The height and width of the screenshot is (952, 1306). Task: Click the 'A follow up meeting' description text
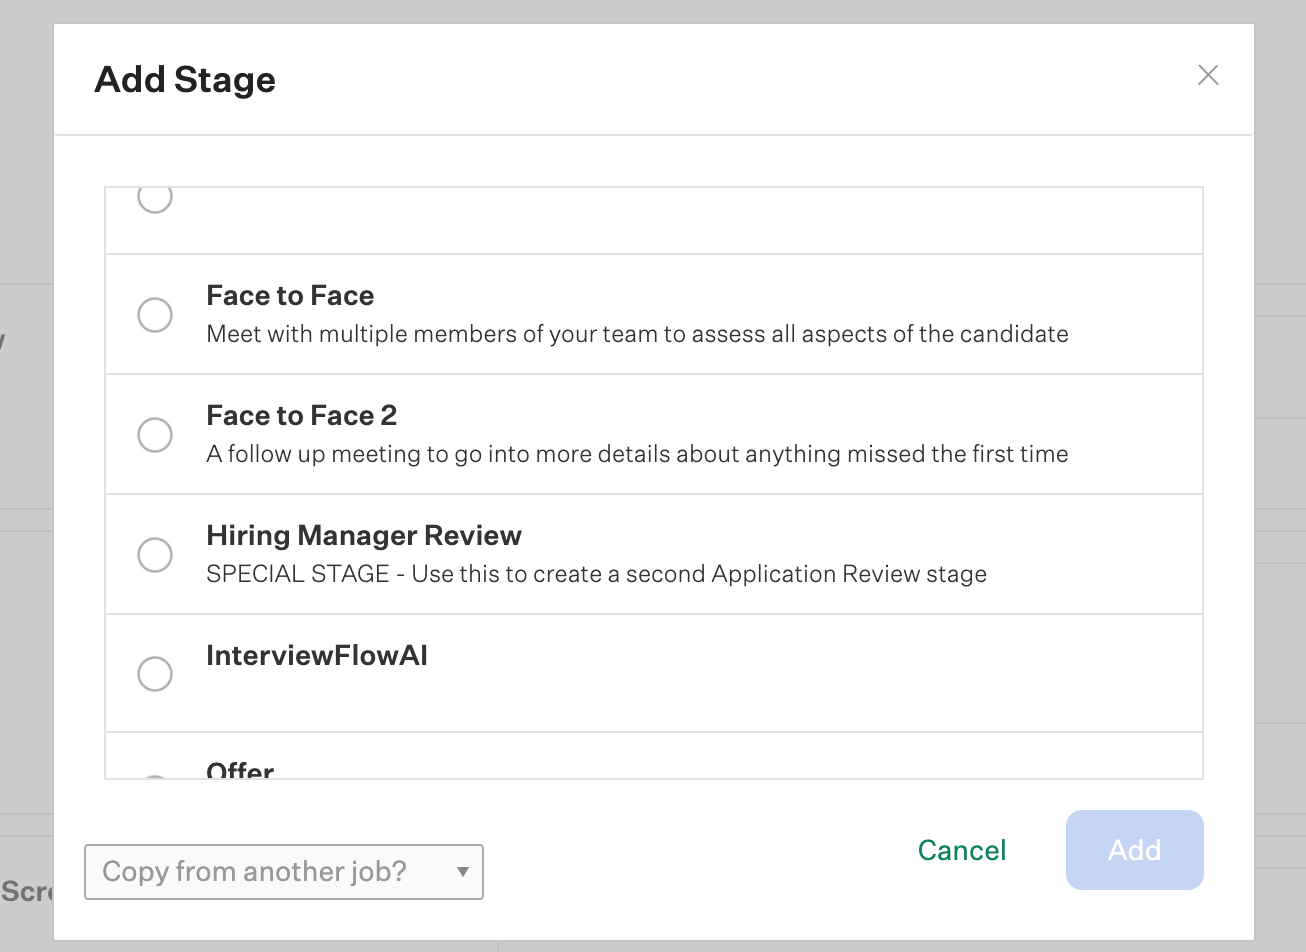637,454
